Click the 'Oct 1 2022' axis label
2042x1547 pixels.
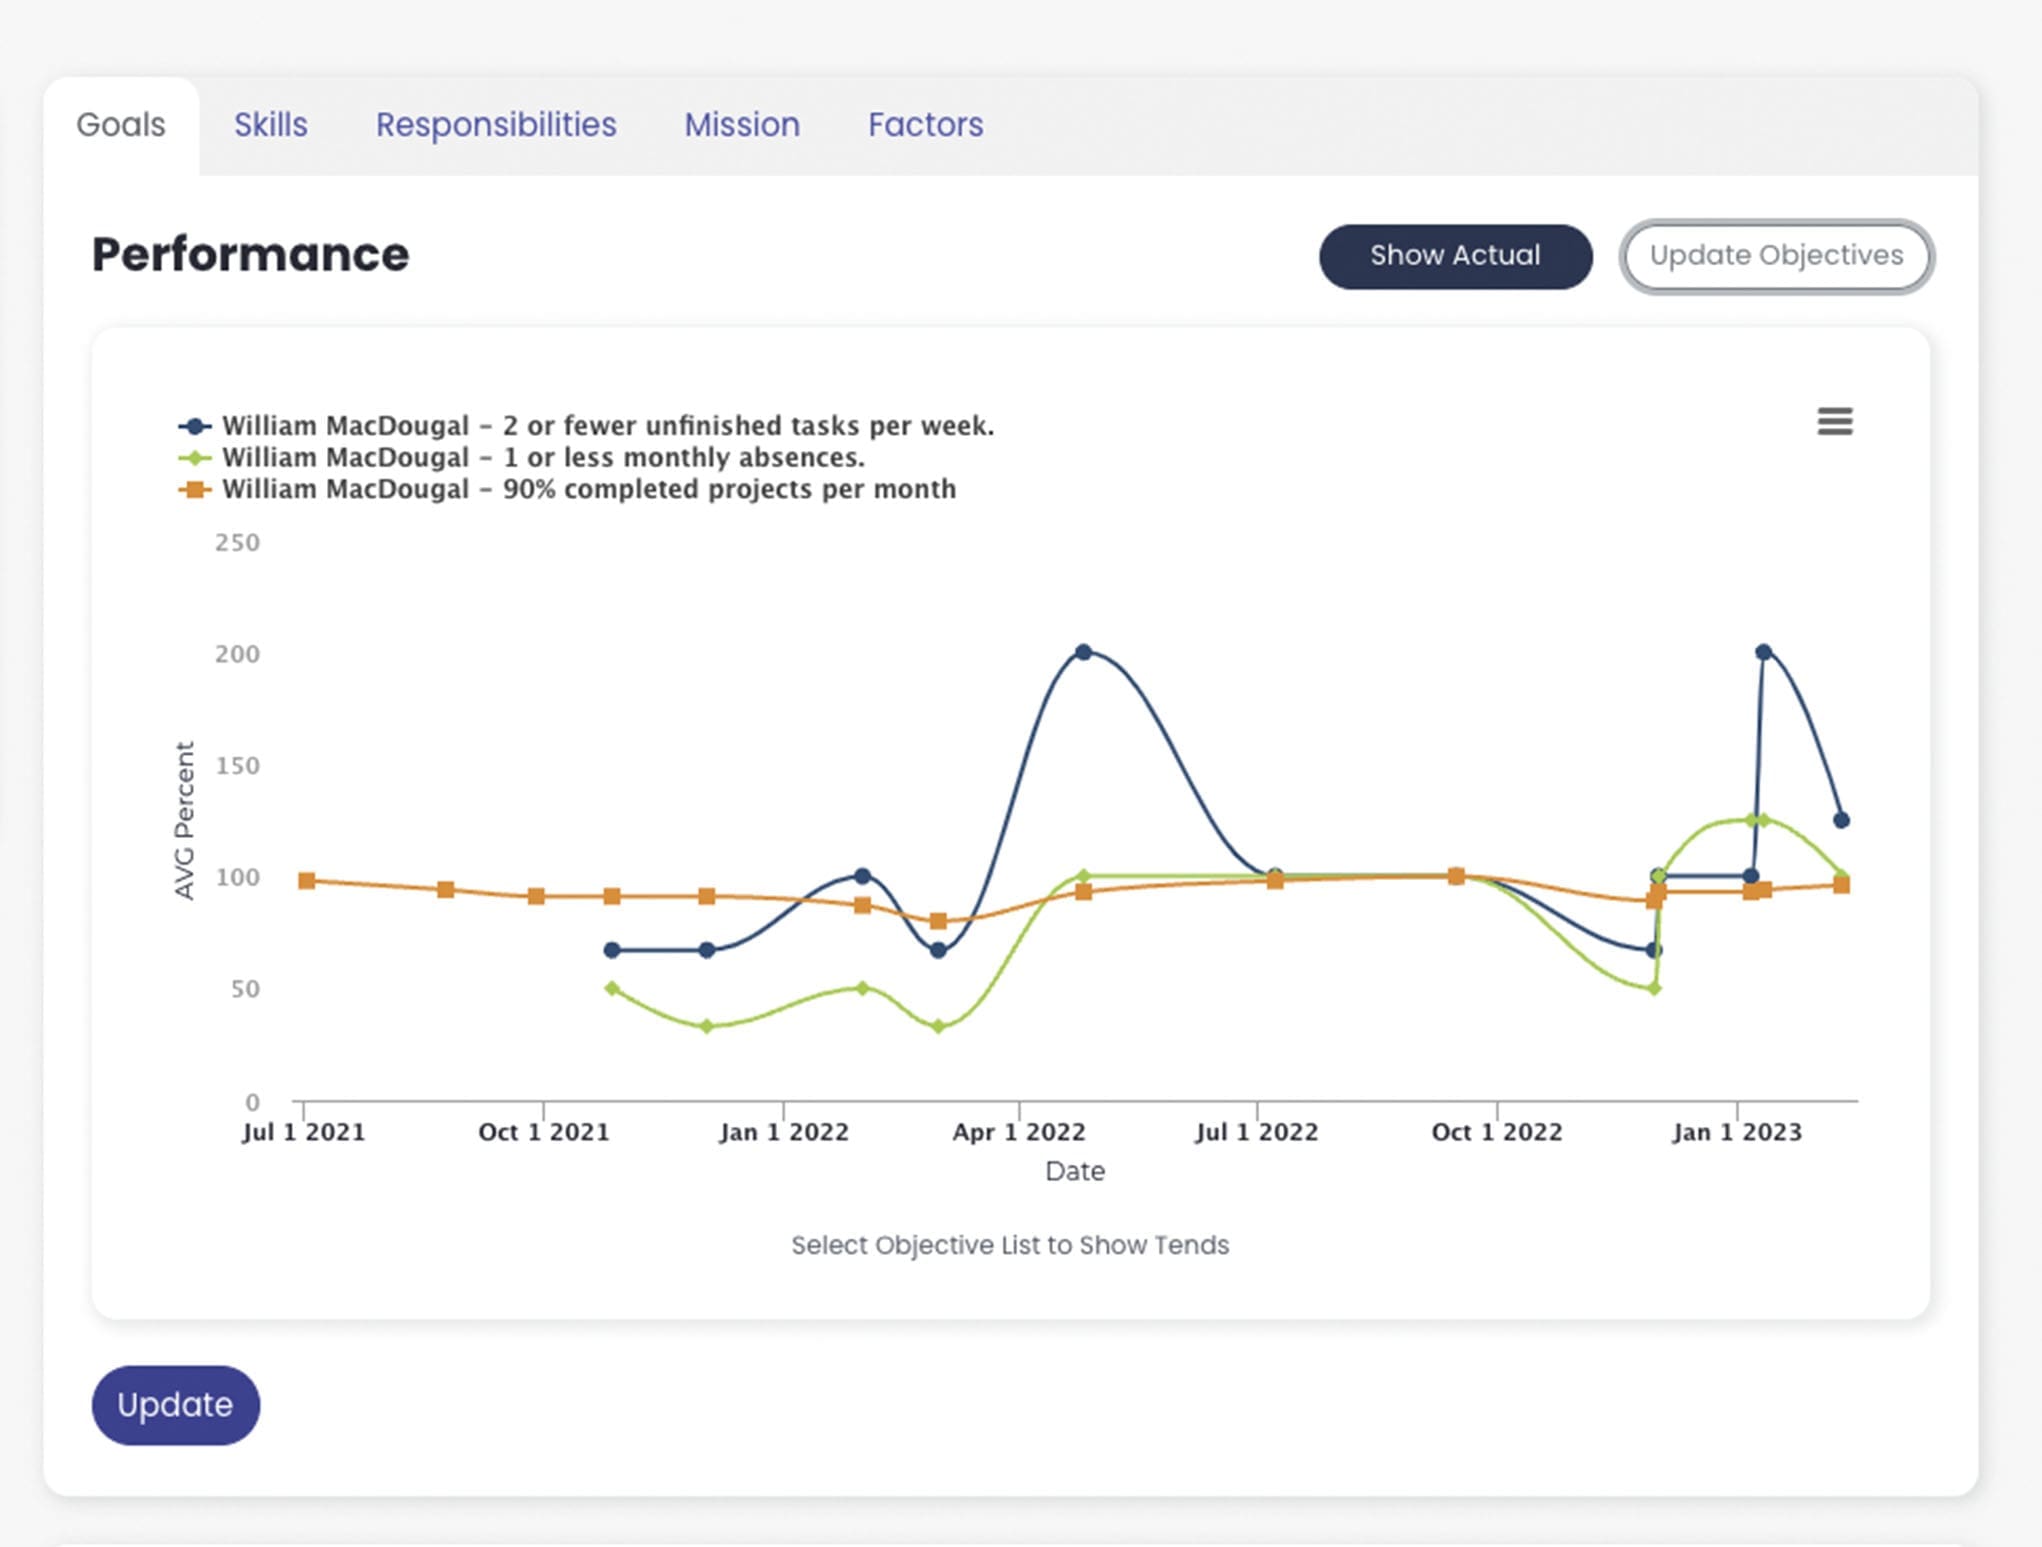1497,1132
